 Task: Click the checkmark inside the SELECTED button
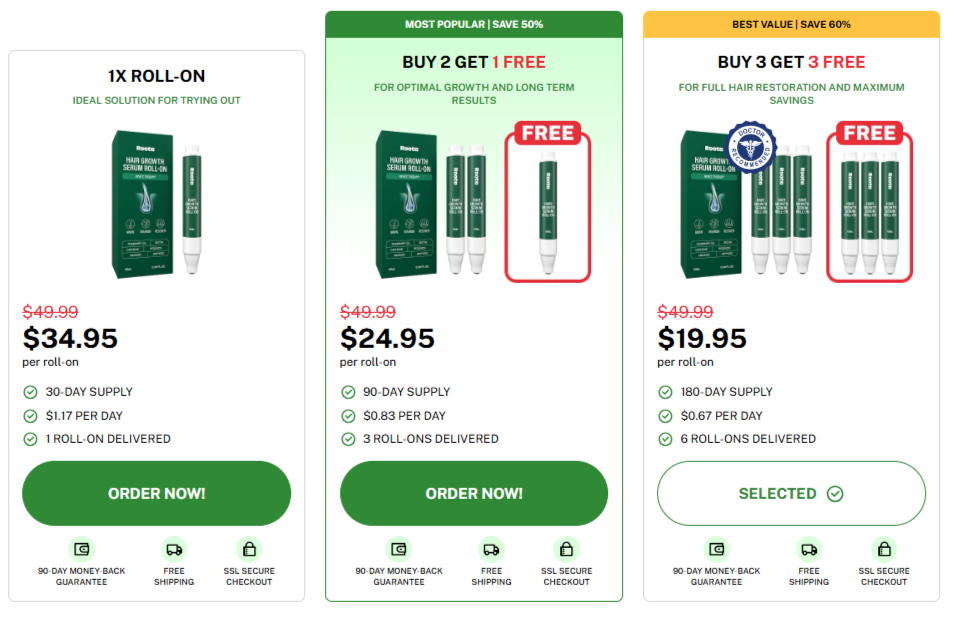833,493
